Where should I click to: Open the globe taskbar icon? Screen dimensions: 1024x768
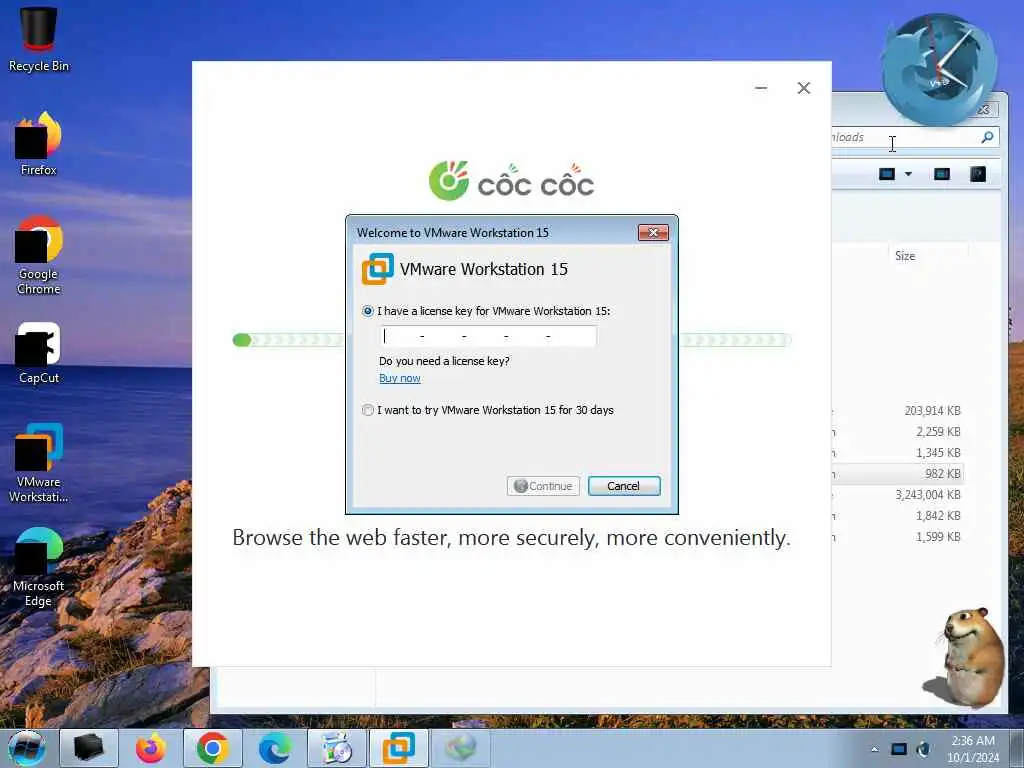(x=460, y=748)
